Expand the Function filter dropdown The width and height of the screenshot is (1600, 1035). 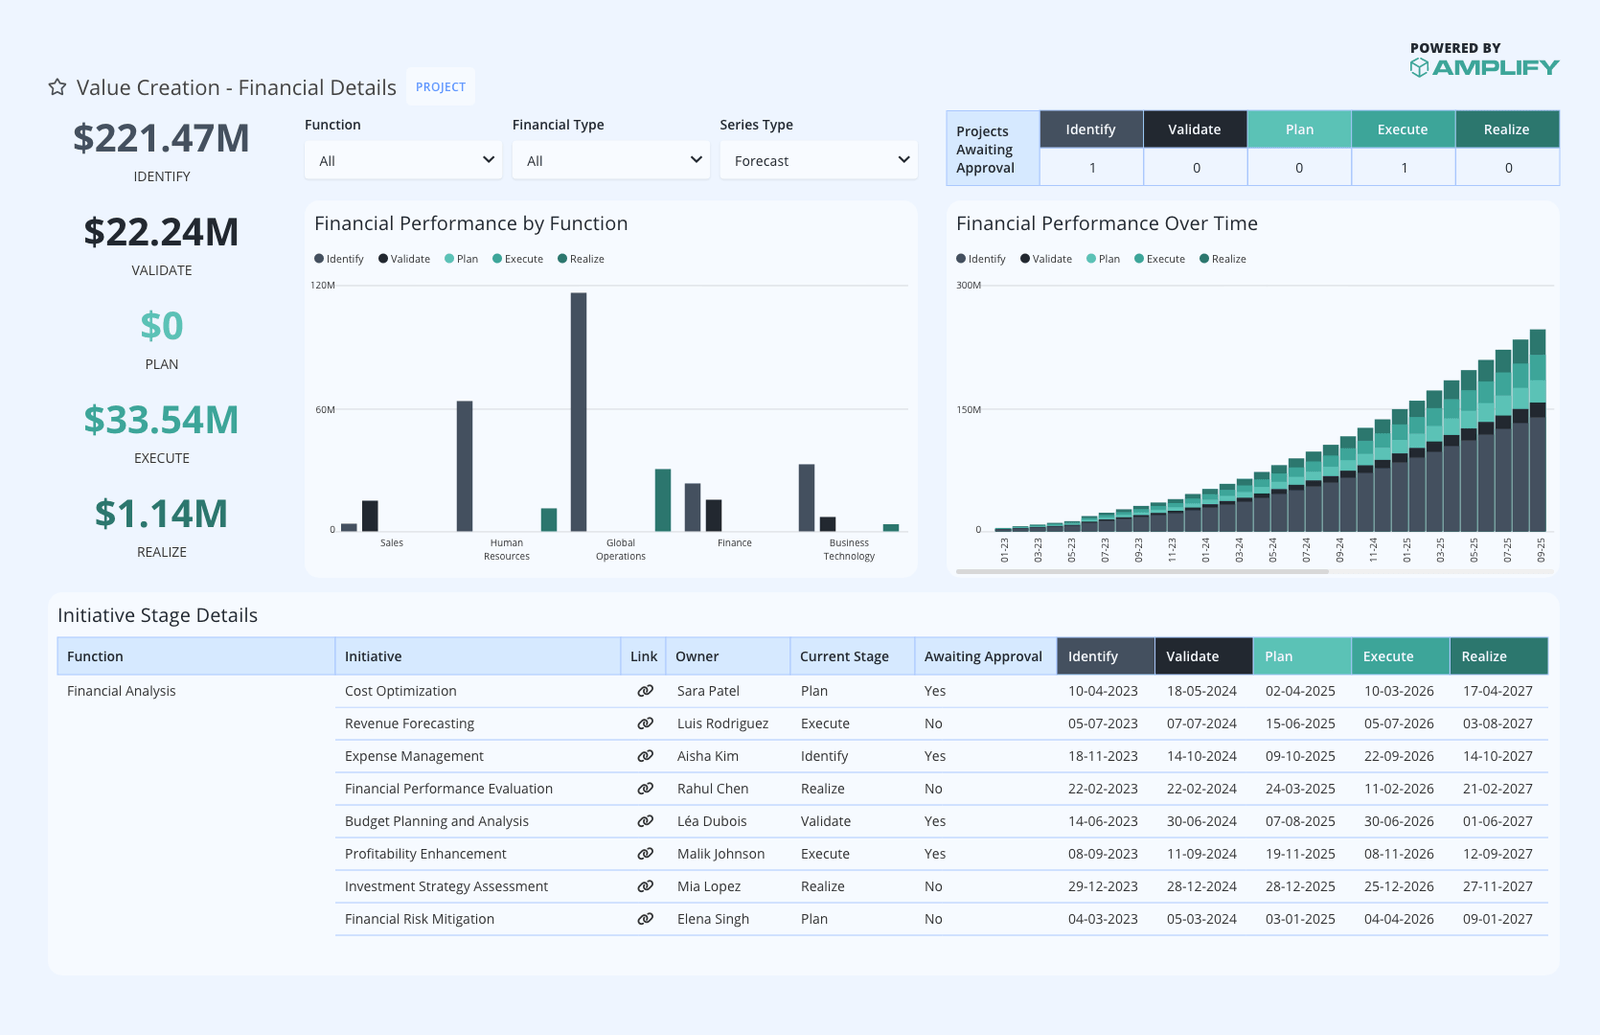[x=403, y=160]
